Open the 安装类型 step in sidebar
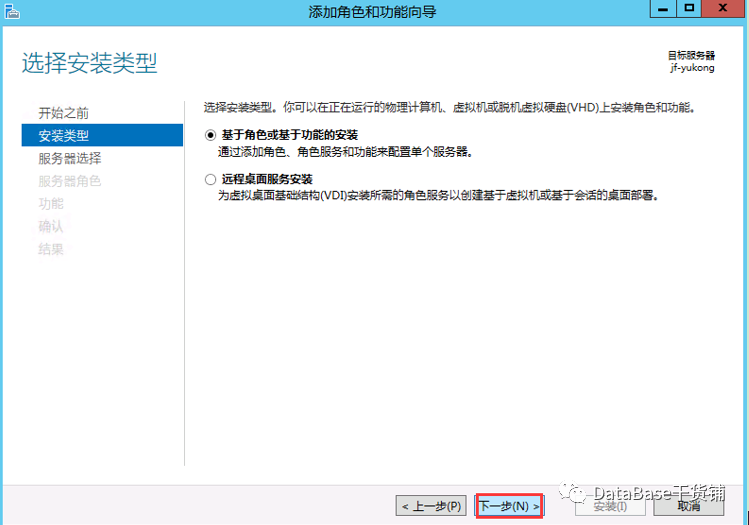 [102, 135]
